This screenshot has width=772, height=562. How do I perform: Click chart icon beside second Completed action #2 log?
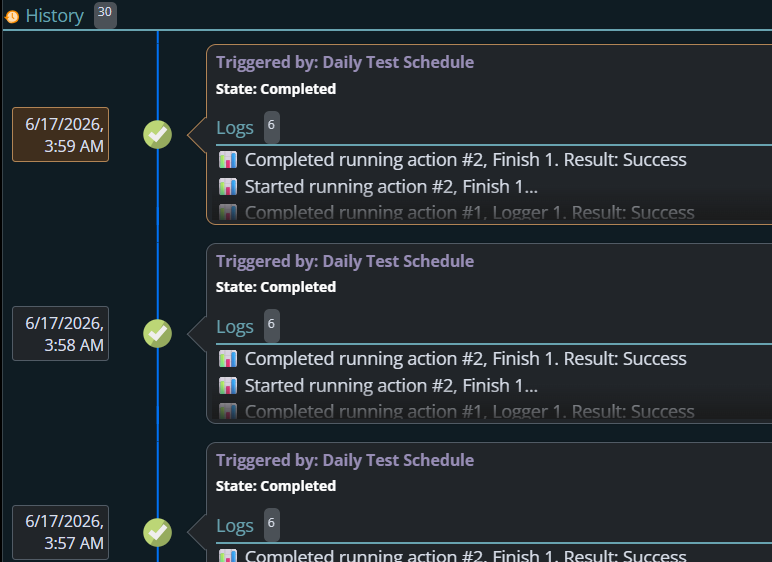point(228,359)
